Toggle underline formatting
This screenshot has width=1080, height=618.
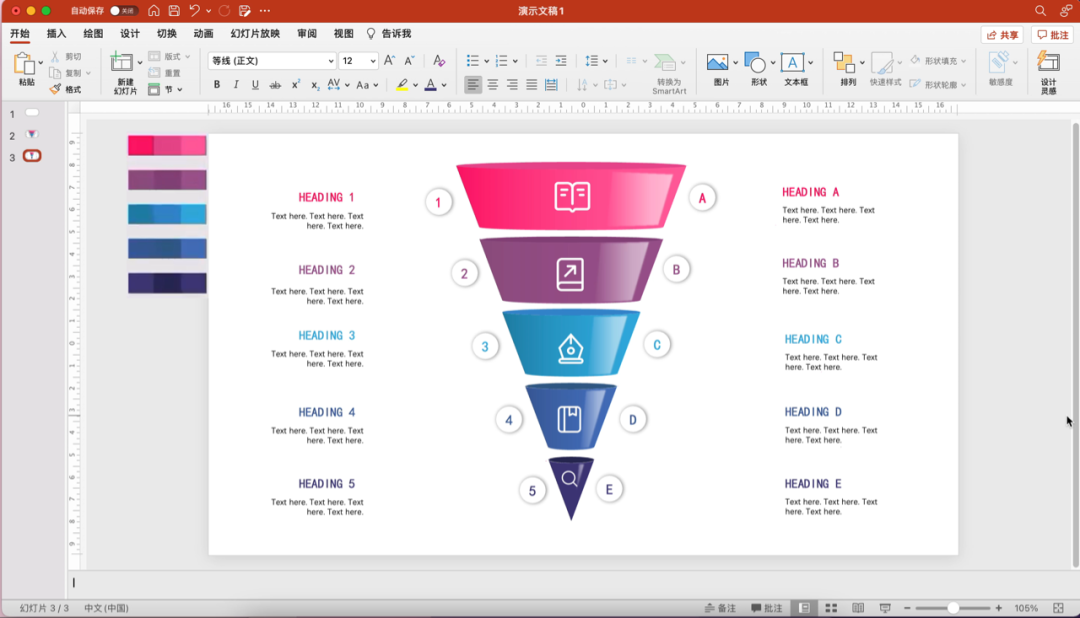pyautogui.click(x=255, y=85)
